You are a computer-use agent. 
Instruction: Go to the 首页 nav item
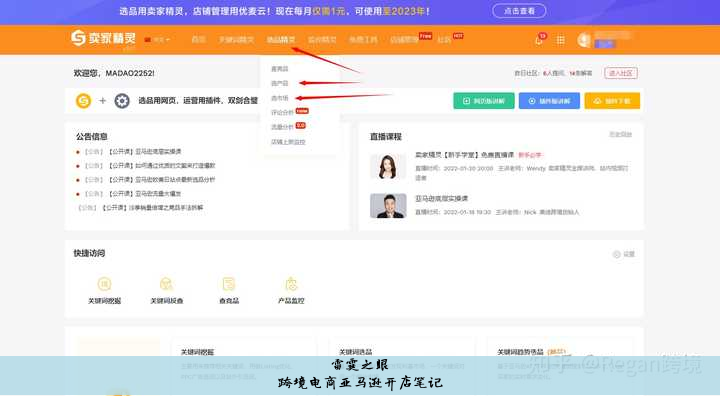[x=198, y=40]
